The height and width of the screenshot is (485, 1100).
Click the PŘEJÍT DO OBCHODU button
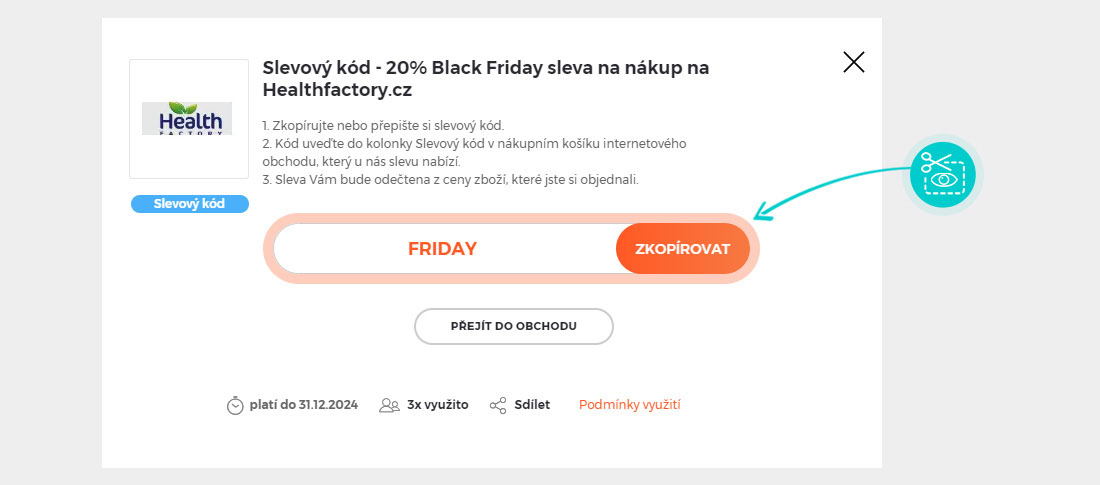(x=514, y=326)
